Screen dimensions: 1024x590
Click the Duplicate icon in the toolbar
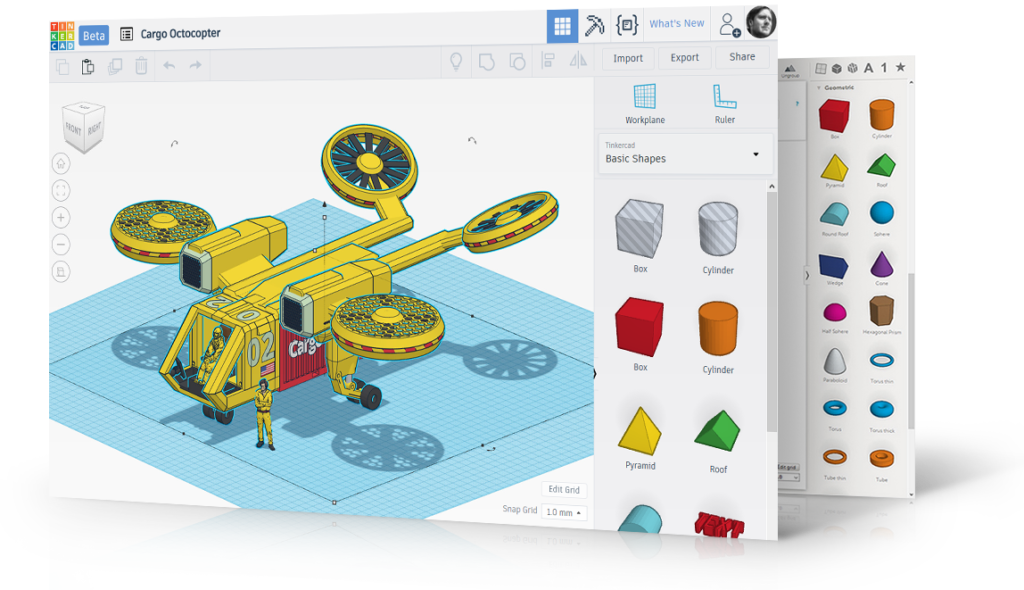click(115, 66)
